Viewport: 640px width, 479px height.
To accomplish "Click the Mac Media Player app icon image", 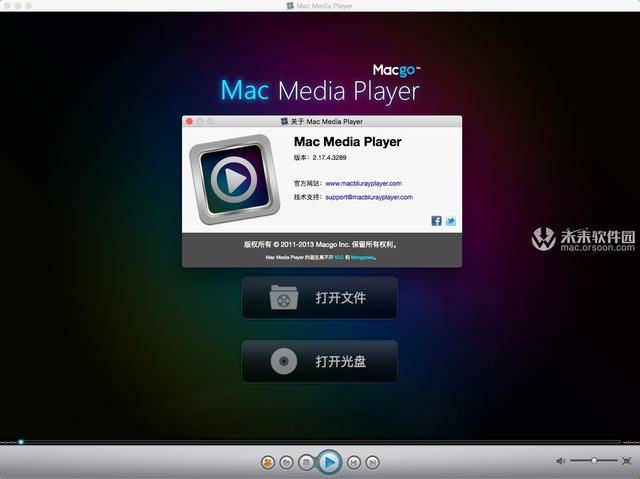I will pos(235,179).
